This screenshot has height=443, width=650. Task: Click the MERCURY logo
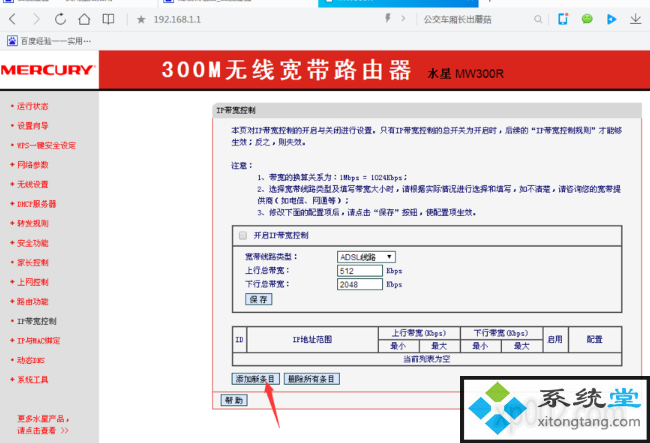[49, 70]
